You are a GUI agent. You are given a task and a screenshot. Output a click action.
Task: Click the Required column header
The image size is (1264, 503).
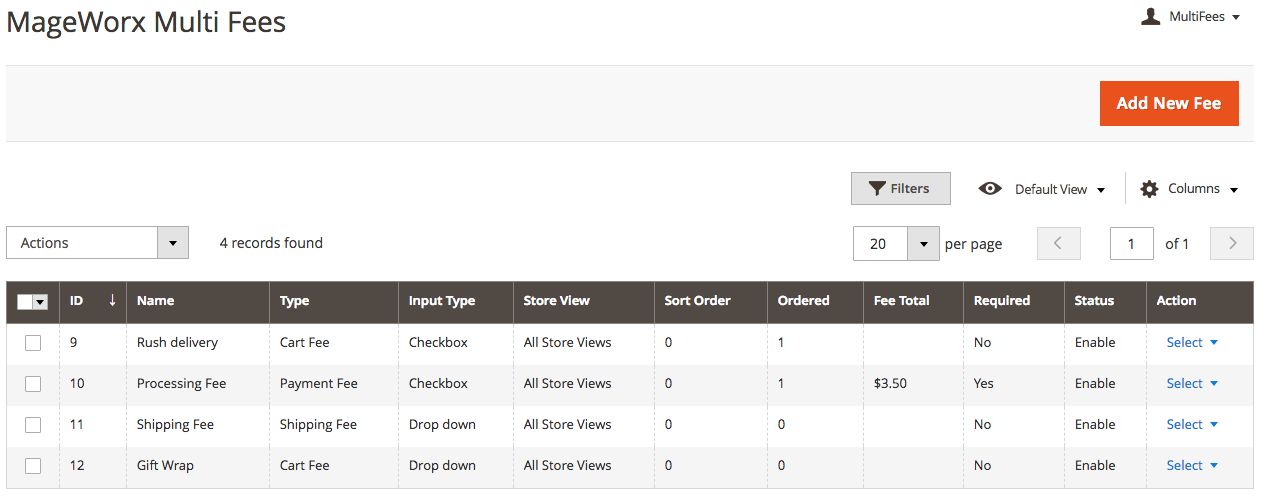pyautogui.click(x=1014, y=300)
